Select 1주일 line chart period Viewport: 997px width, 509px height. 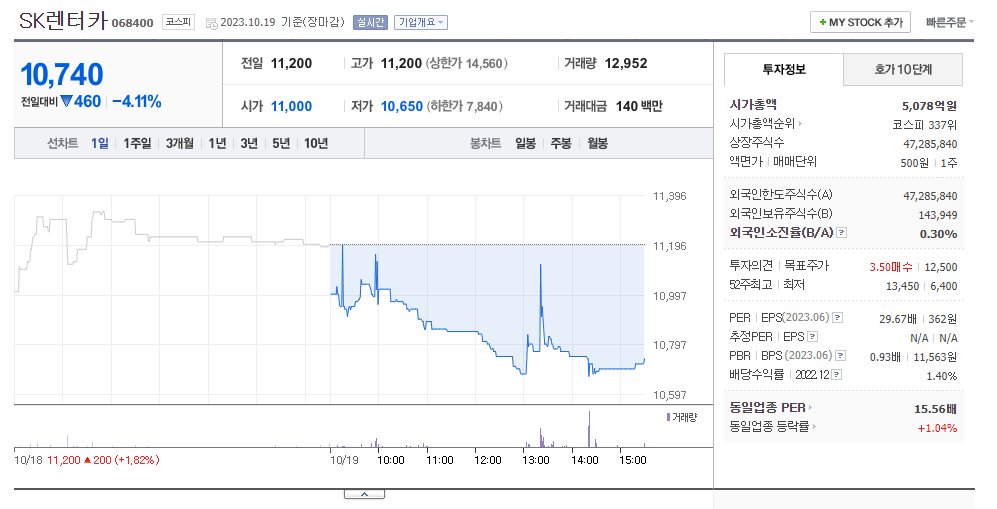coord(137,143)
